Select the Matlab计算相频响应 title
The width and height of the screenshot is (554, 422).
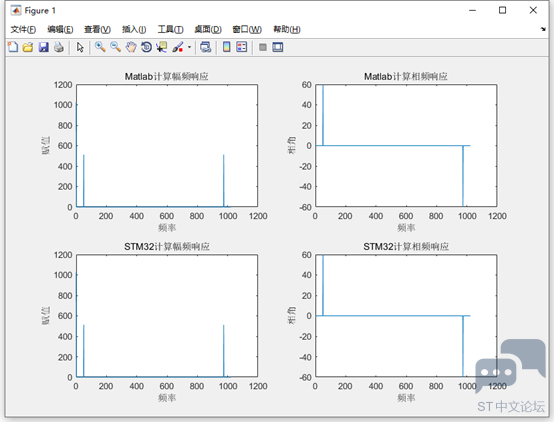[x=406, y=76]
